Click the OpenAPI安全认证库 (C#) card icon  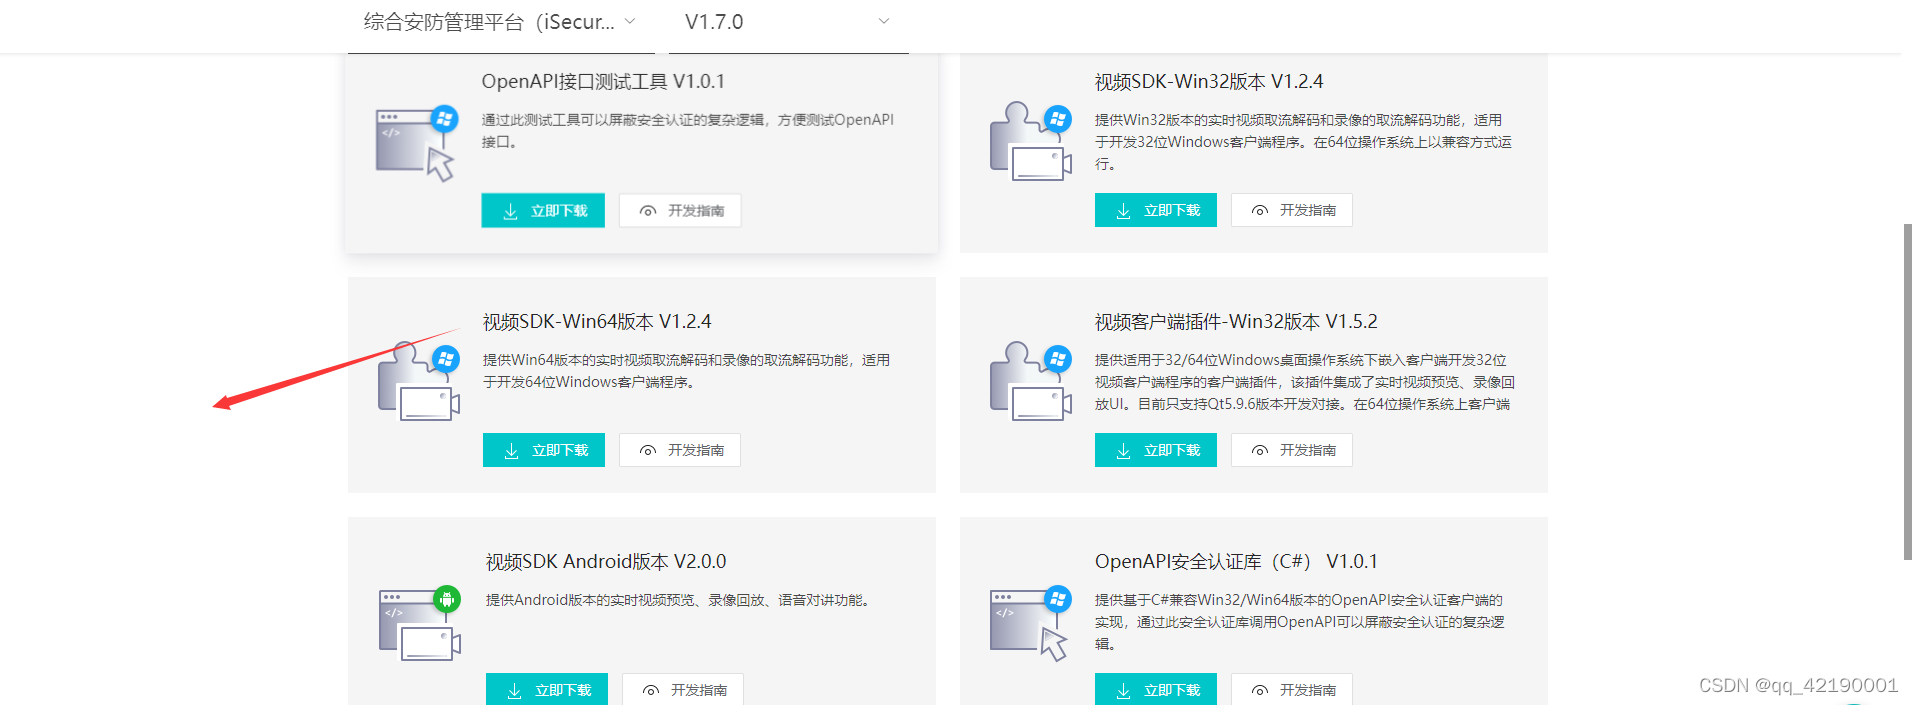1030,623
